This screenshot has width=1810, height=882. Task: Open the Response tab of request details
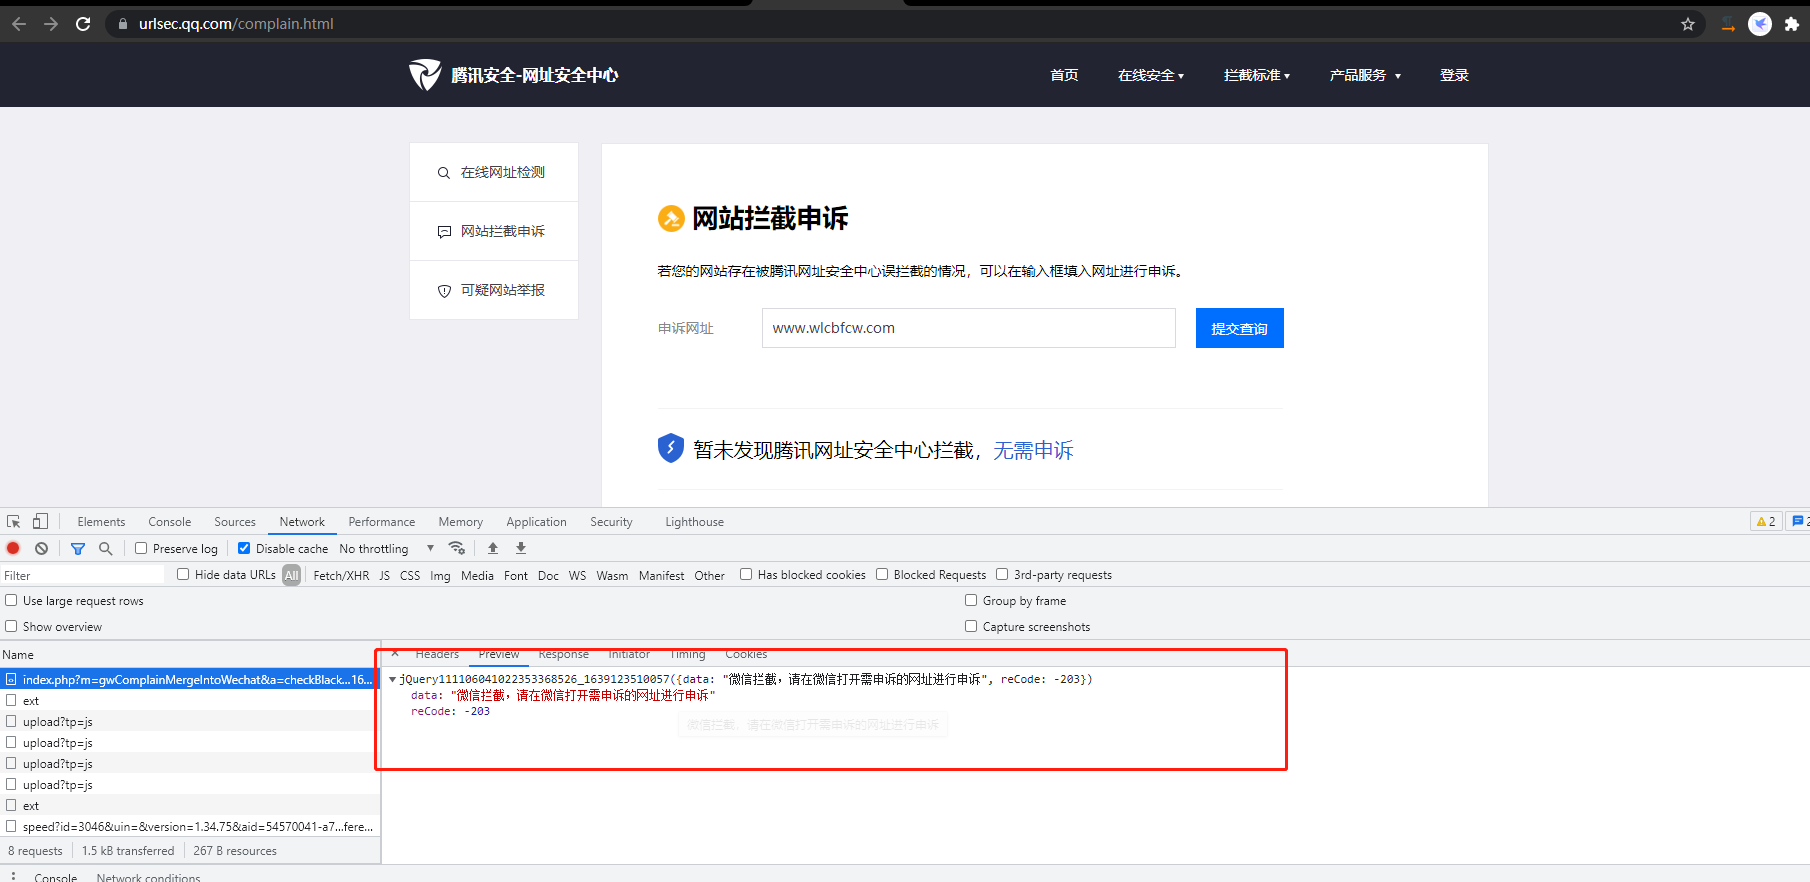(x=563, y=655)
